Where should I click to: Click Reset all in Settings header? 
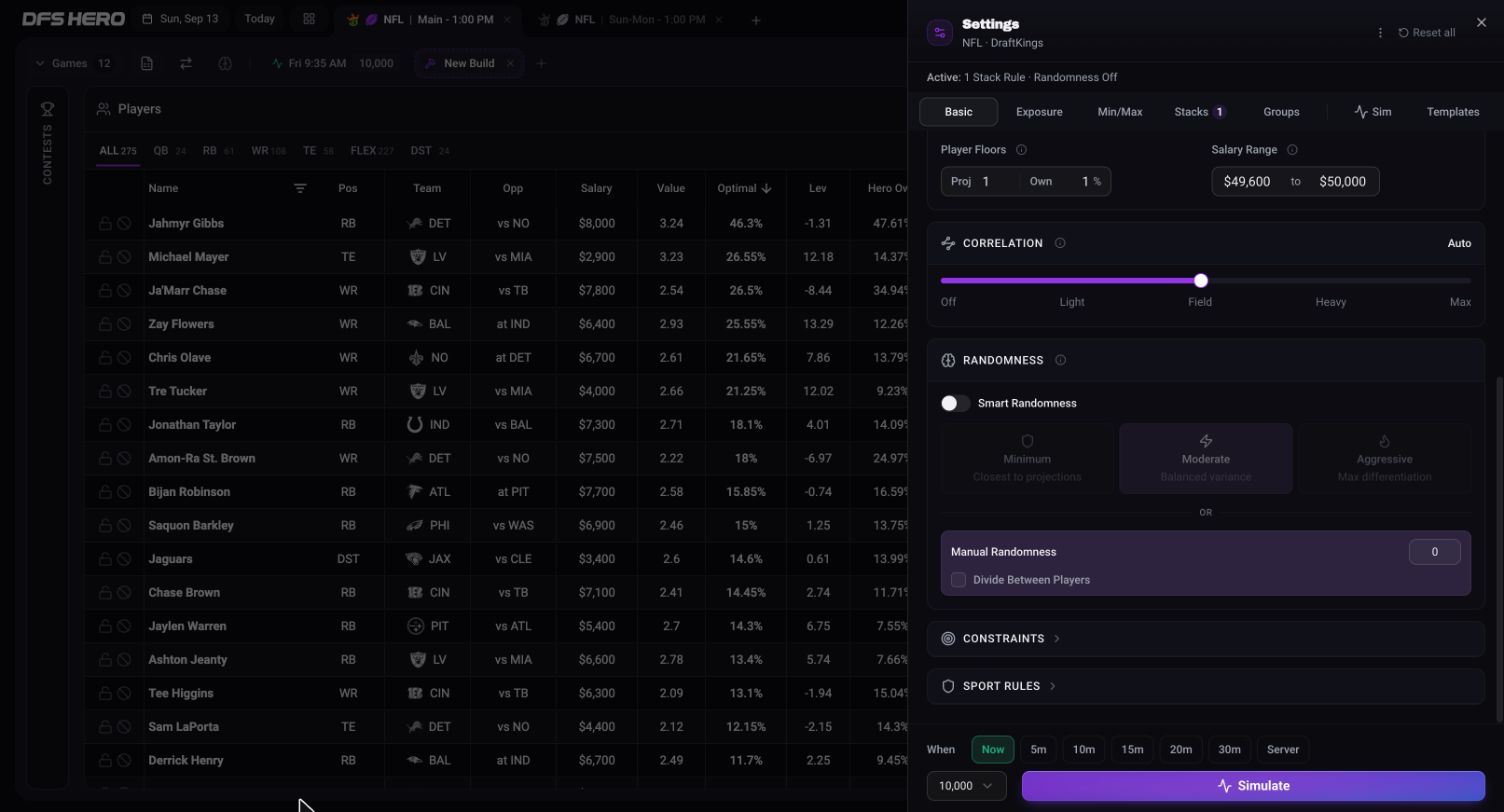(1427, 33)
